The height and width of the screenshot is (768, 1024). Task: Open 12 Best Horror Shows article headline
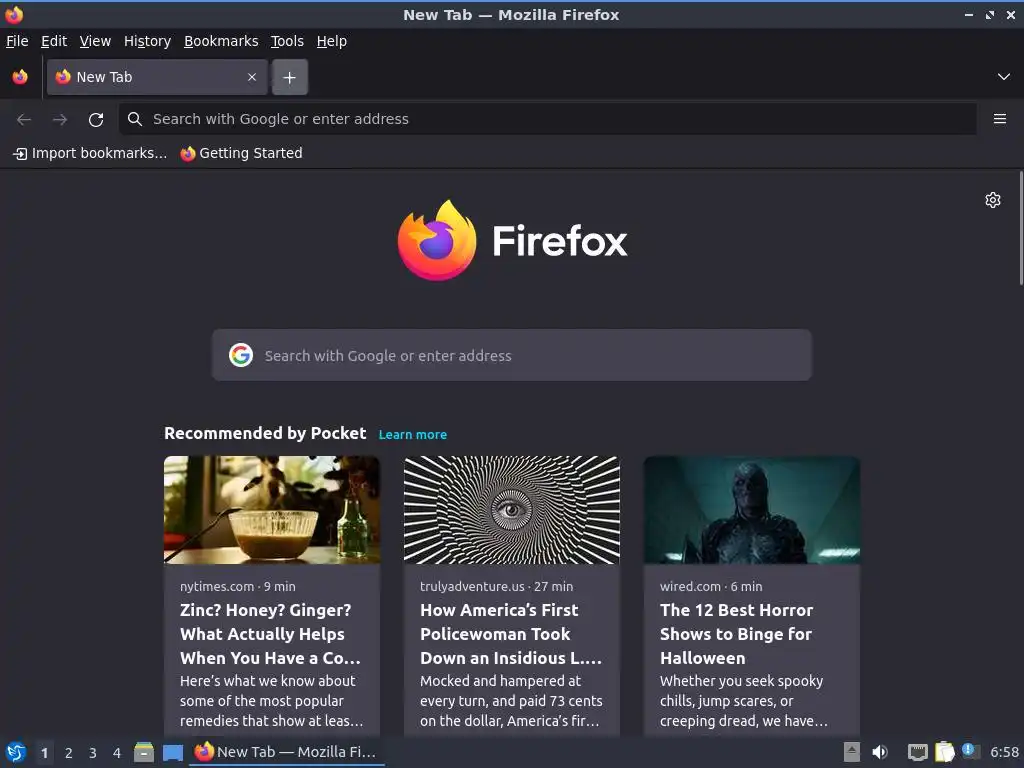[x=736, y=633]
